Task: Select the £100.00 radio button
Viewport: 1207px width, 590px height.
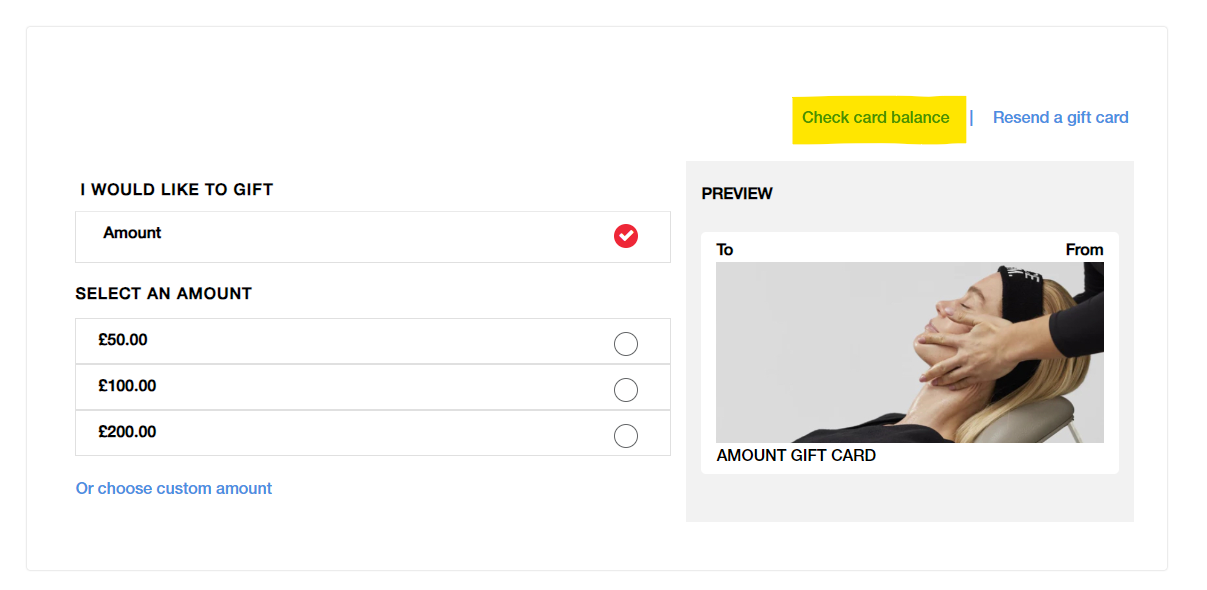Action: coord(626,390)
